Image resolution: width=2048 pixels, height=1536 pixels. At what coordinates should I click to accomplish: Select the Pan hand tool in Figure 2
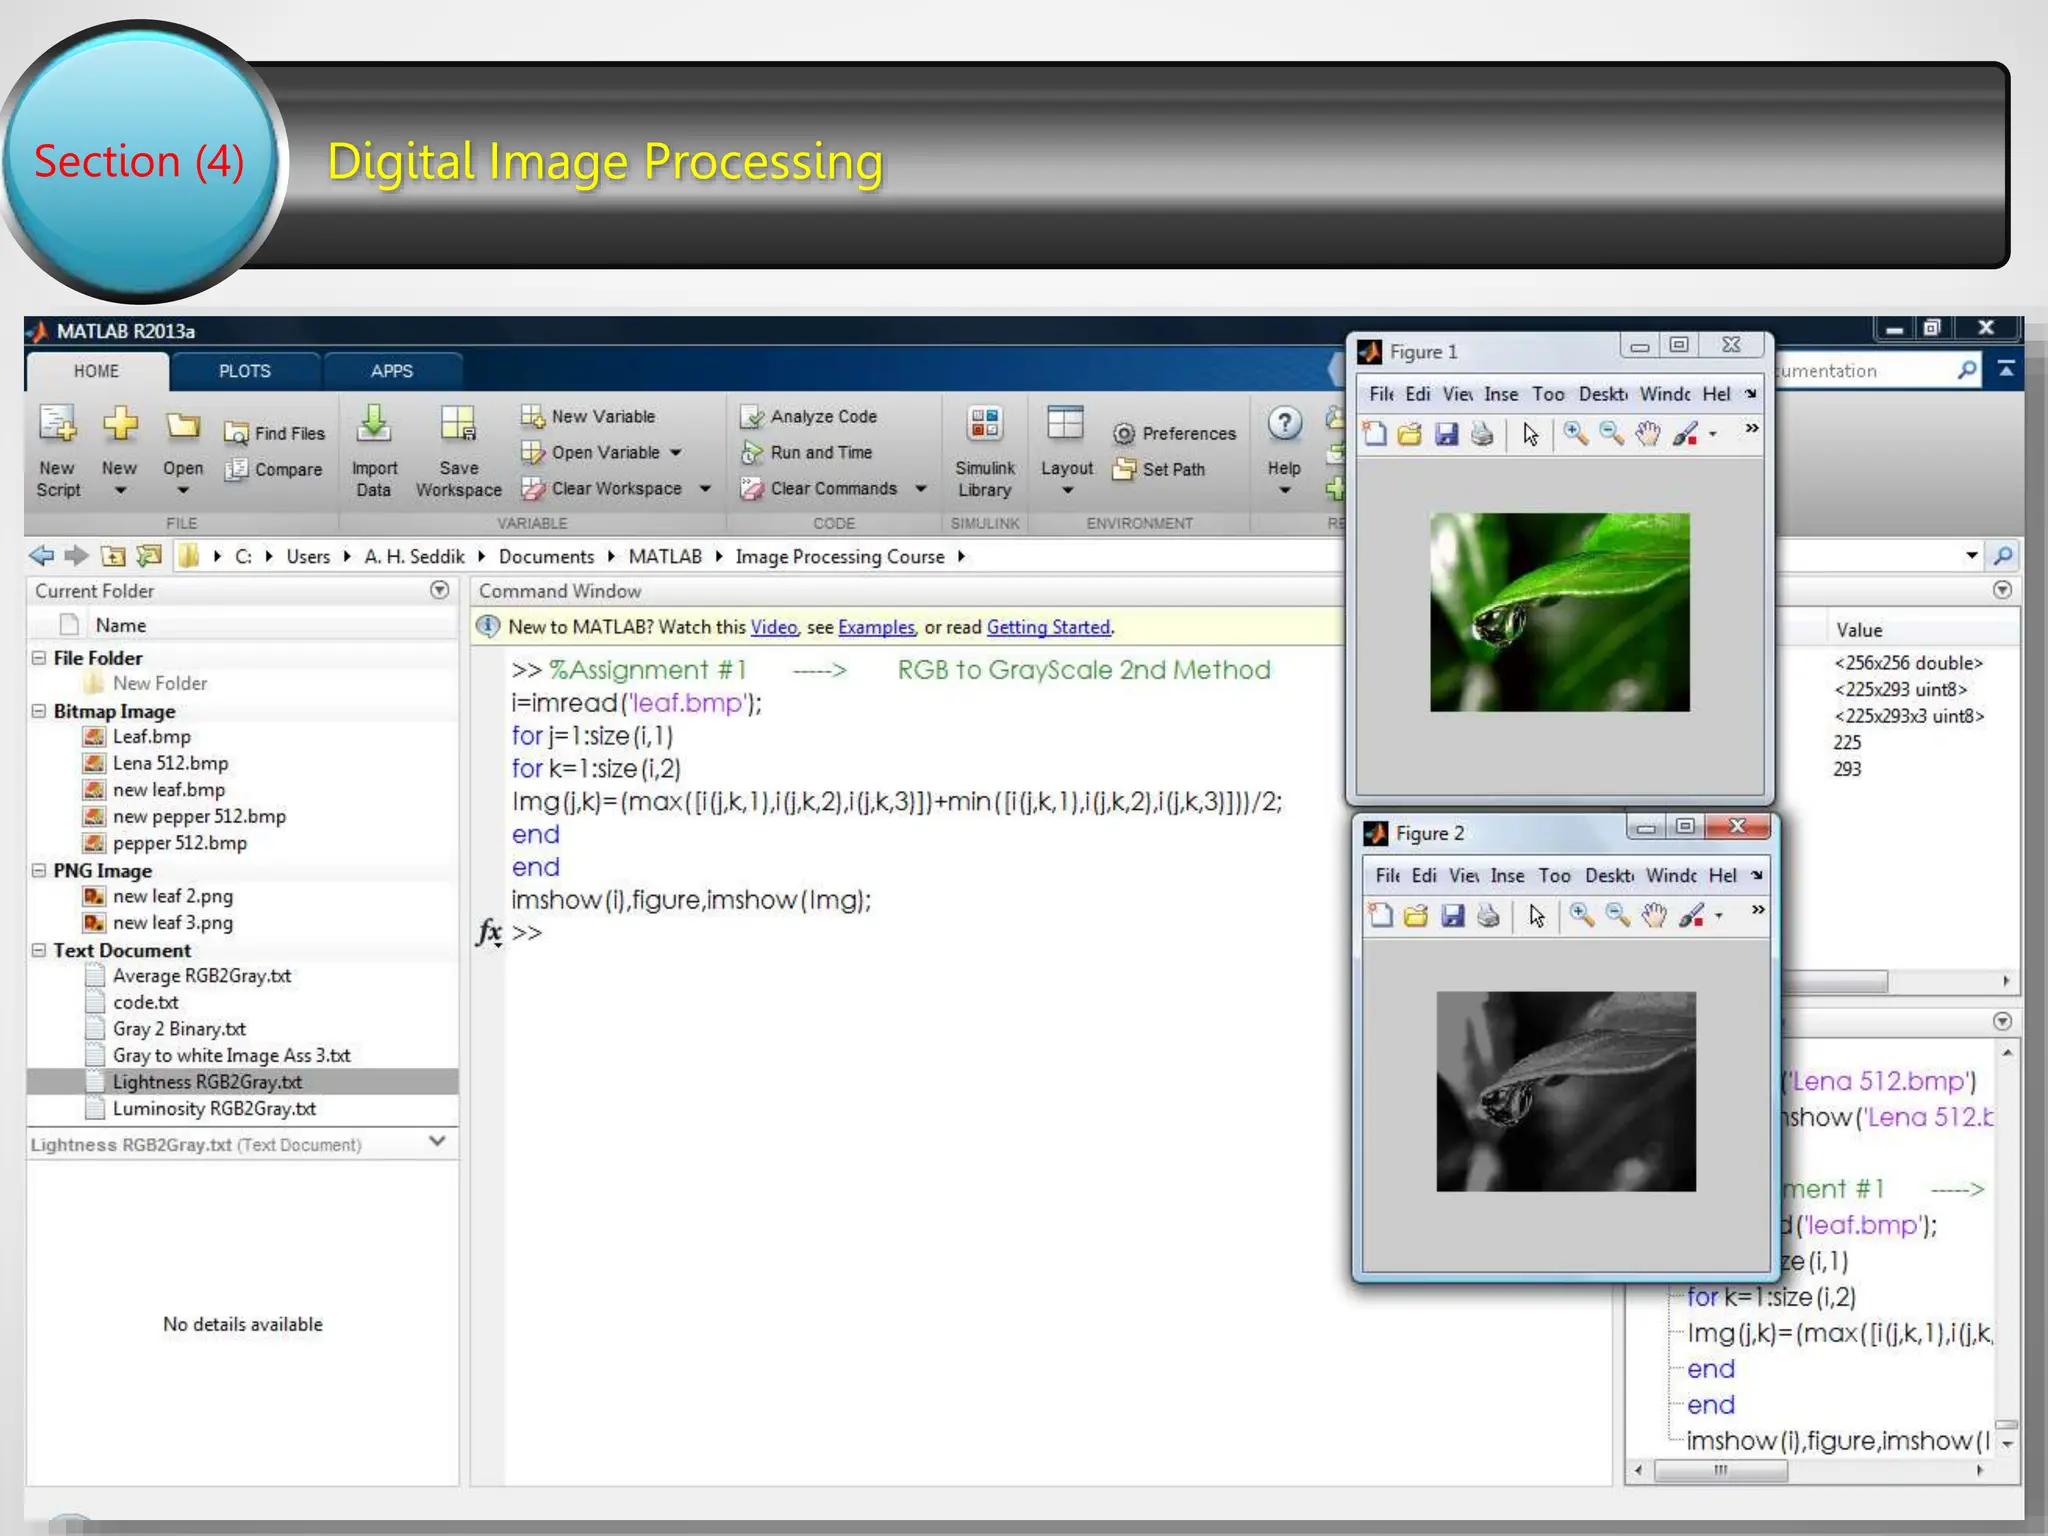pos(1654,915)
